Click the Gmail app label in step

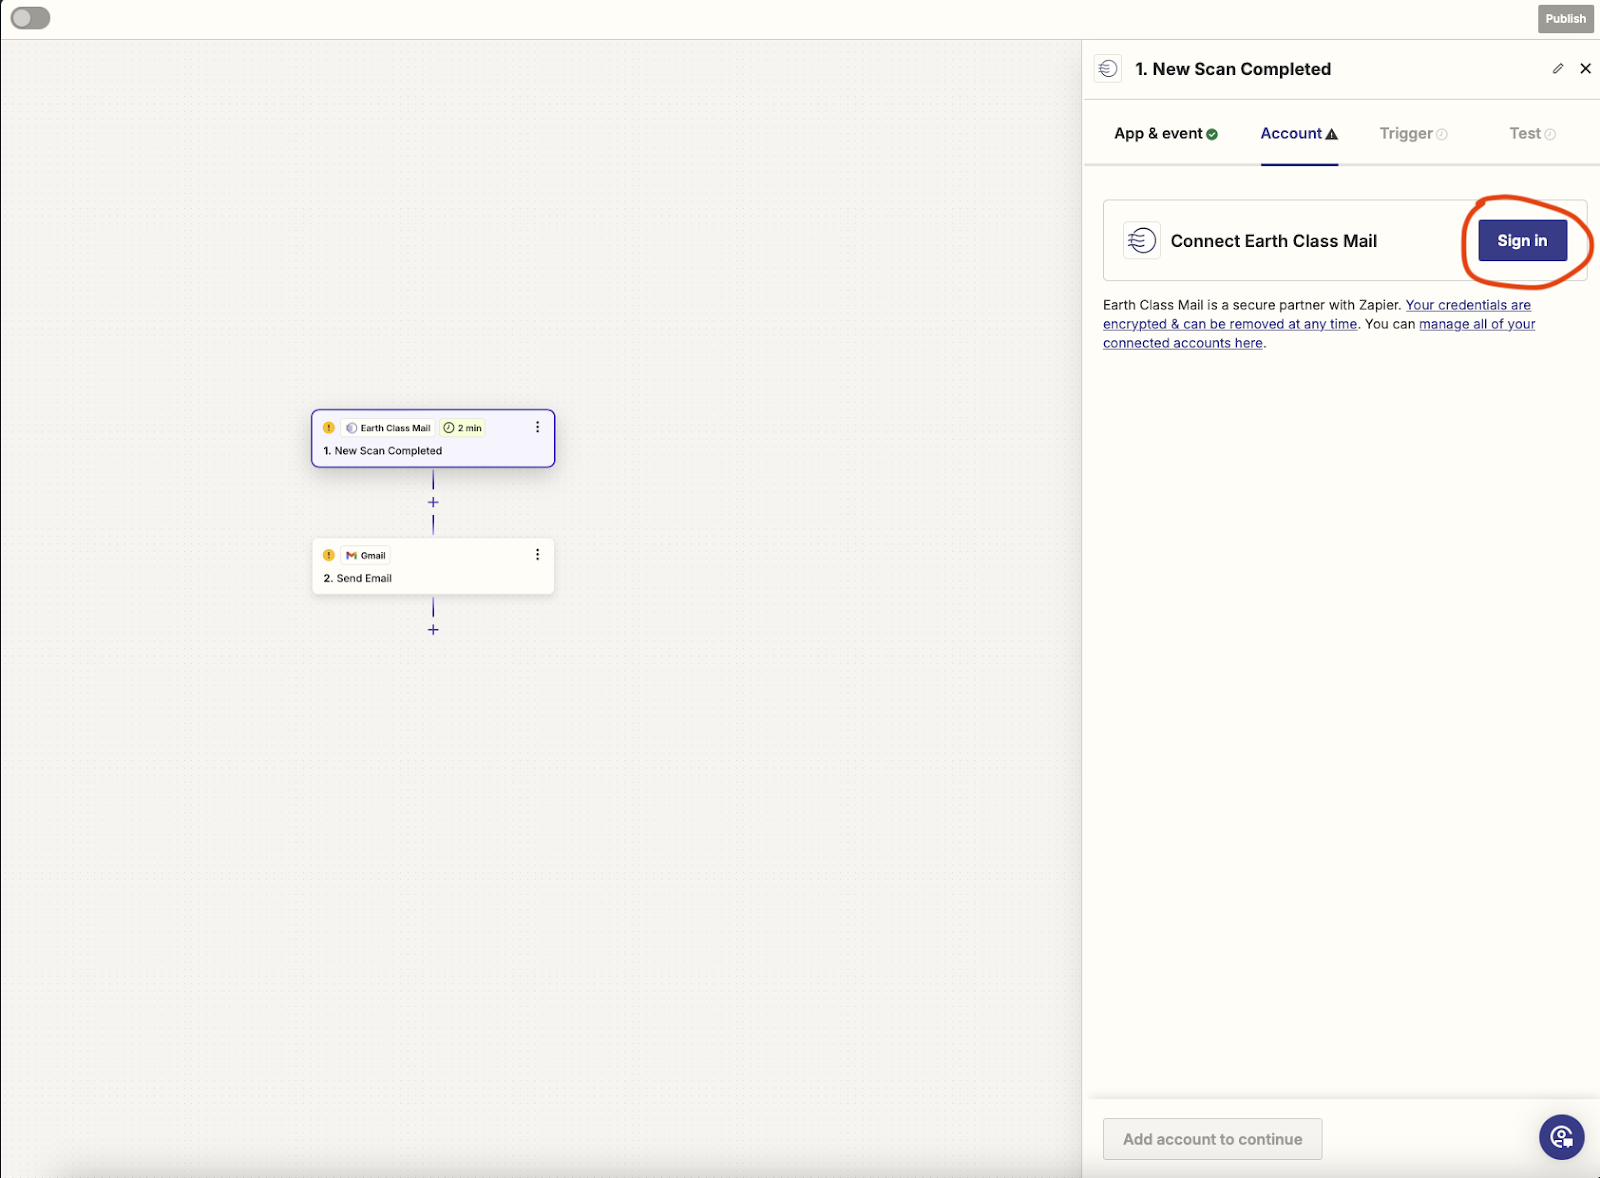[366, 555]
